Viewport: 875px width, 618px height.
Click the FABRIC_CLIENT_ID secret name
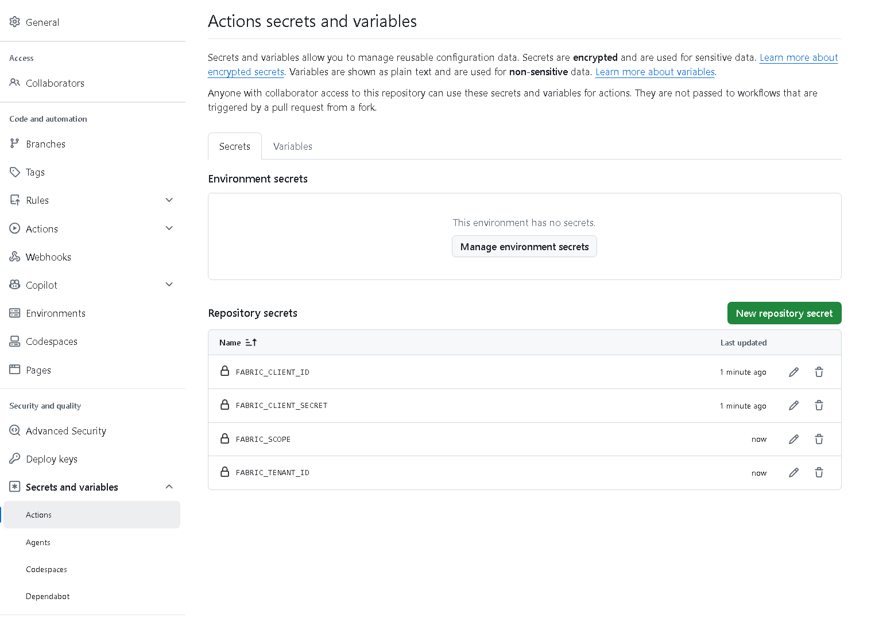coord(272,372)
